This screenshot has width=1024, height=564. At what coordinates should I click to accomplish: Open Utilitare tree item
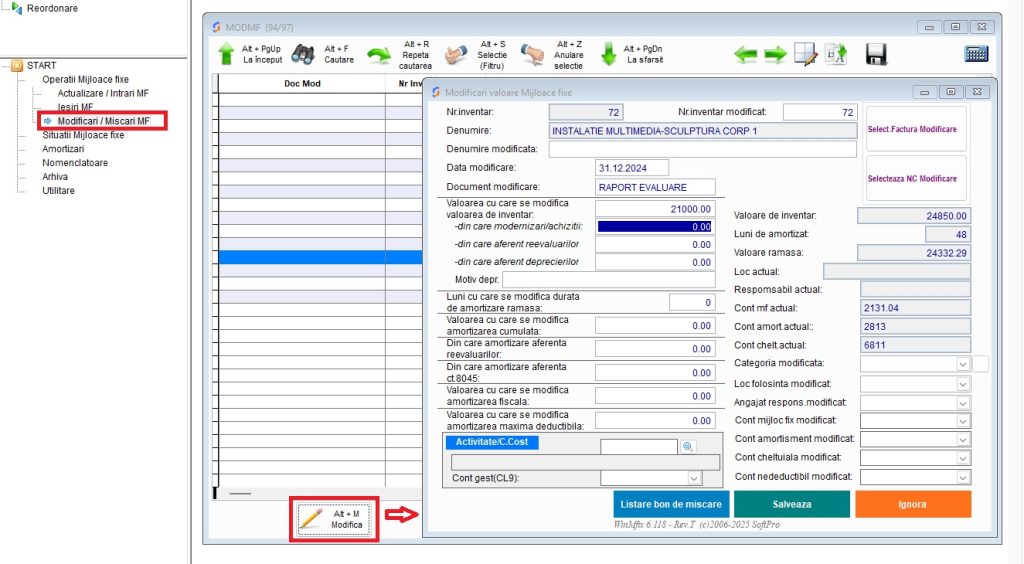tap(58, 191)
